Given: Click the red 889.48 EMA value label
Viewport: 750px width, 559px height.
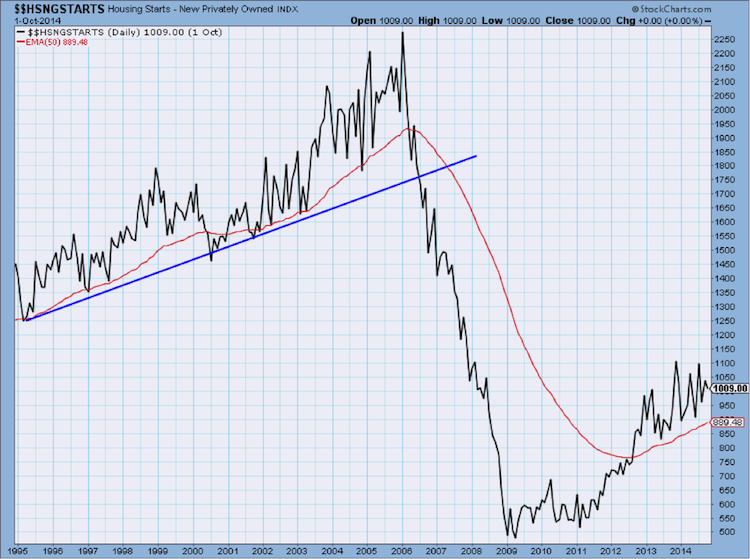Looking at the screenshot, I should [x=727, y=422].
